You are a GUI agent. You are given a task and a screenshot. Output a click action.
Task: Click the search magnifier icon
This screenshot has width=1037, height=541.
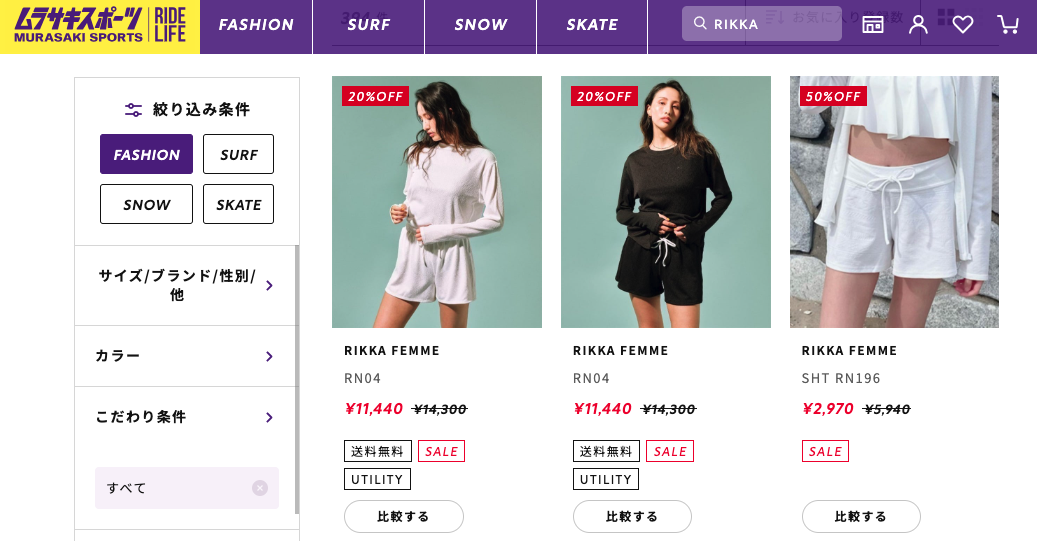pyautogui.click(x=700, y=23)
